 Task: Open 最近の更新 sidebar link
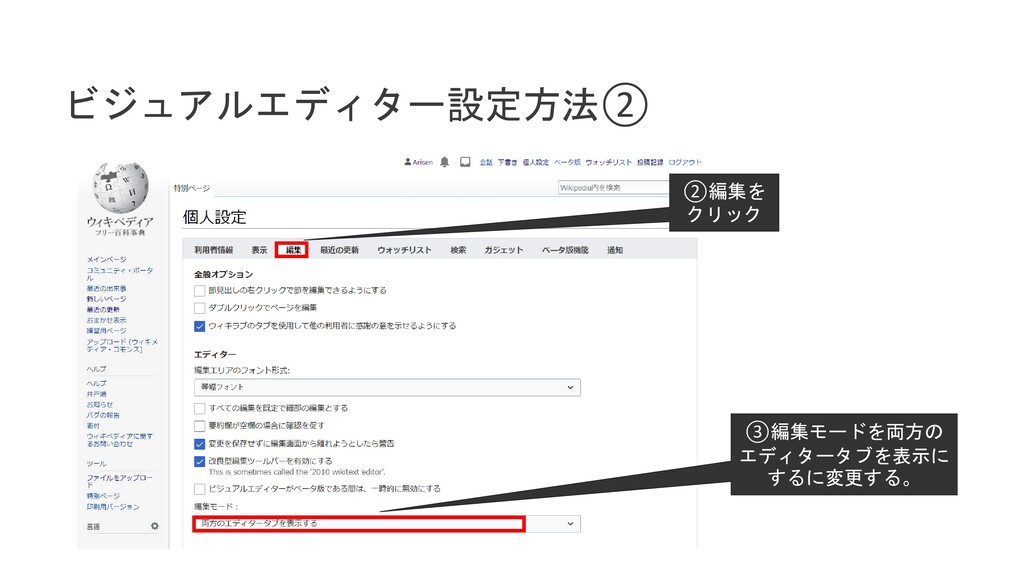pyautogui.click(x=103, y=310)
